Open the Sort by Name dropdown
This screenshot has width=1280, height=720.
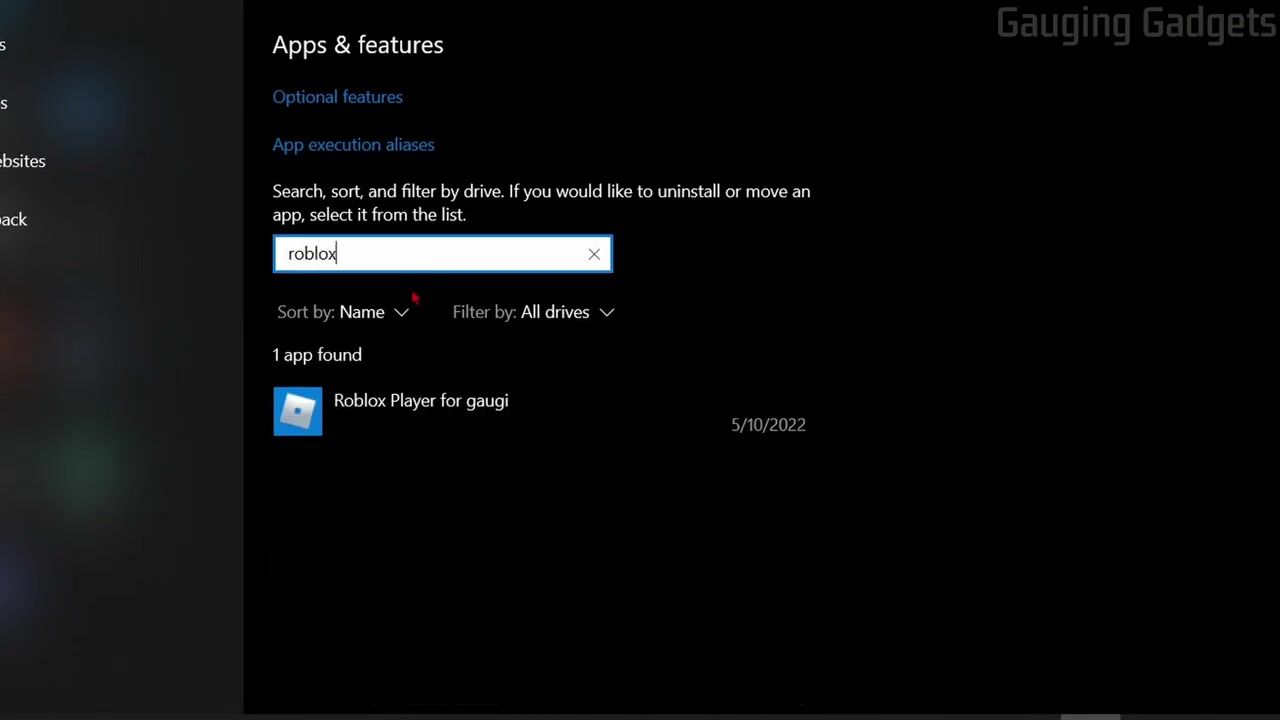click(x=343, y=312)
